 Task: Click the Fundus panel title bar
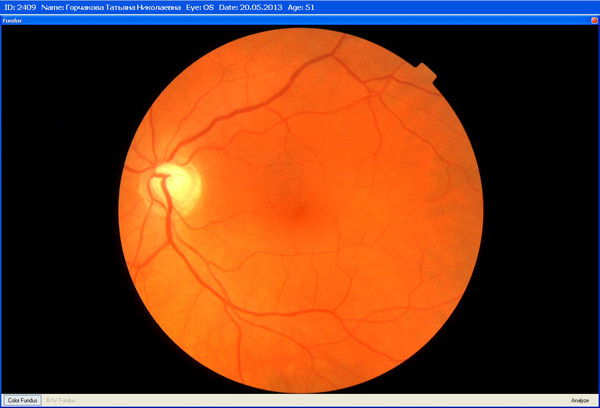pos(300,20)
